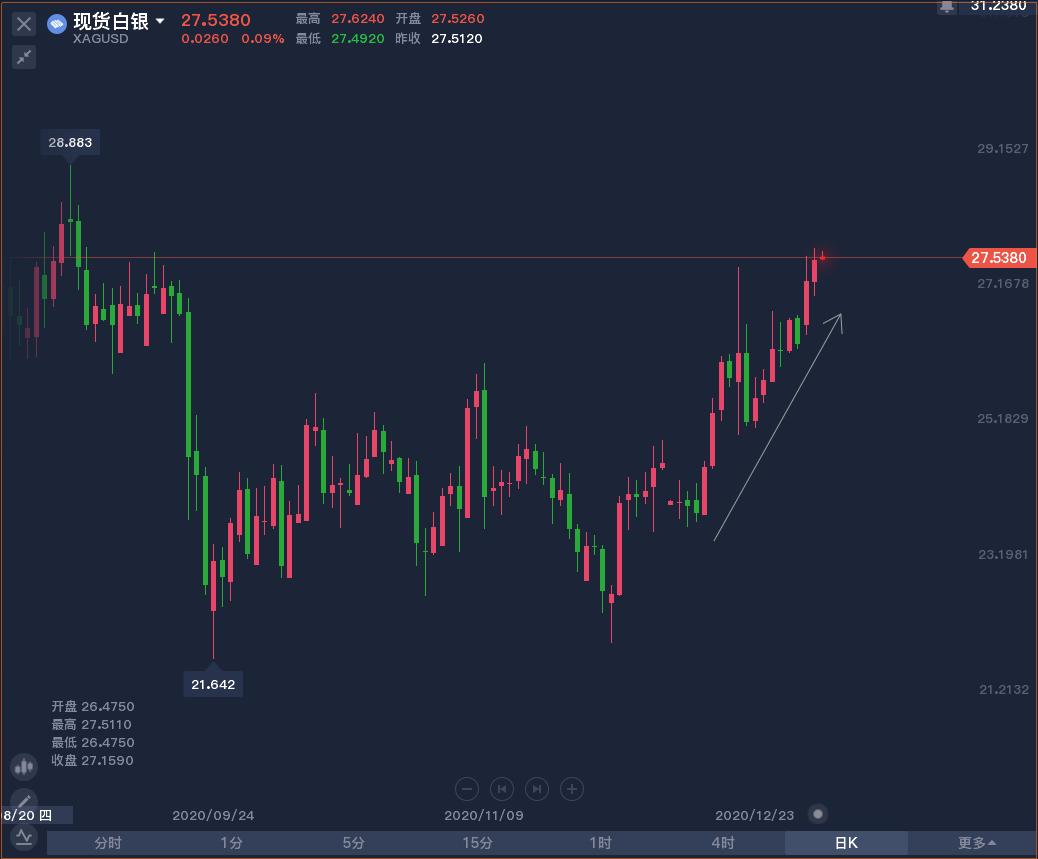Click the 2020/12/23 date axis label

click(x=755, y=815)
